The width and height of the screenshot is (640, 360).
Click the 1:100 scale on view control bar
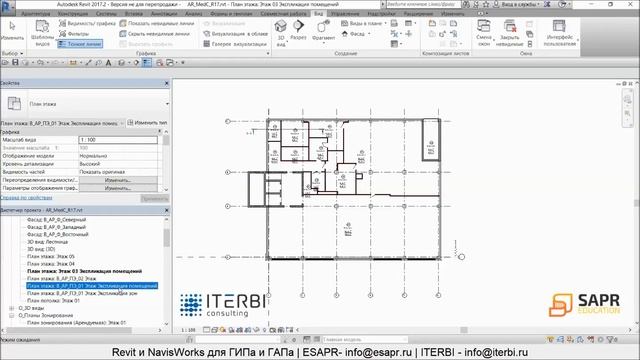(188, 330)
